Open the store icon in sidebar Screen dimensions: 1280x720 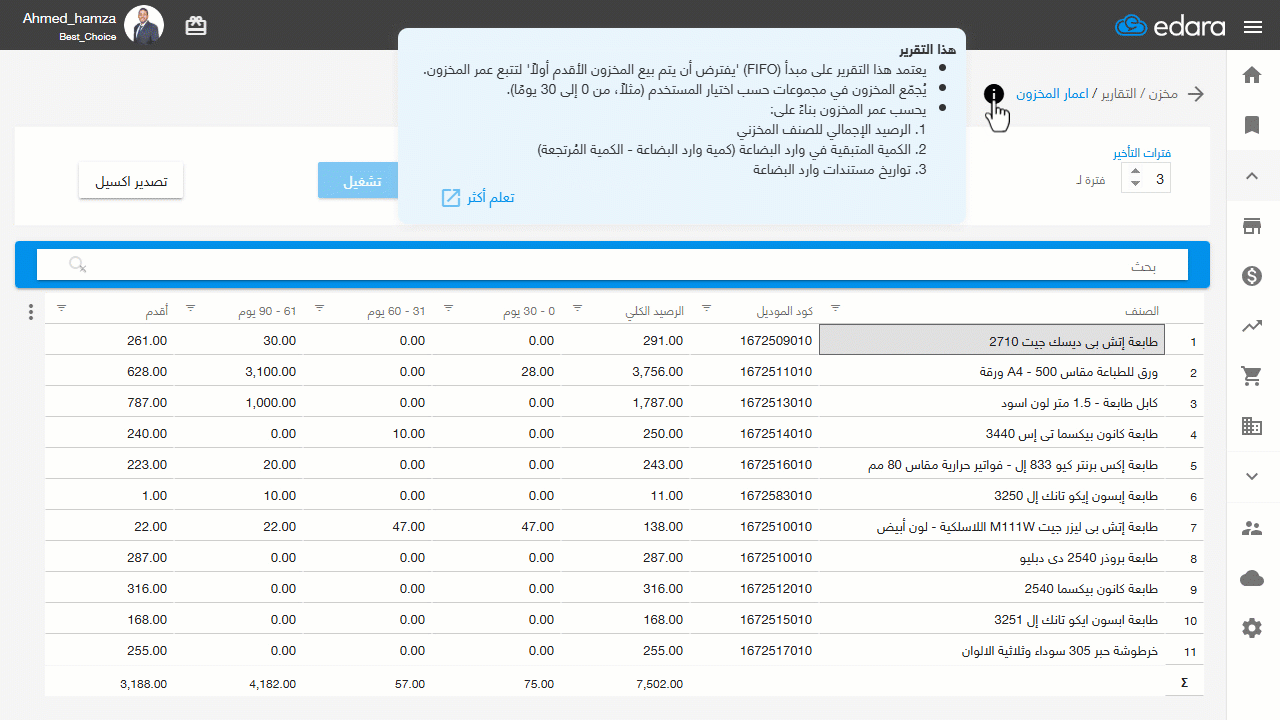pyautogui.click(x=1251, y=226)
